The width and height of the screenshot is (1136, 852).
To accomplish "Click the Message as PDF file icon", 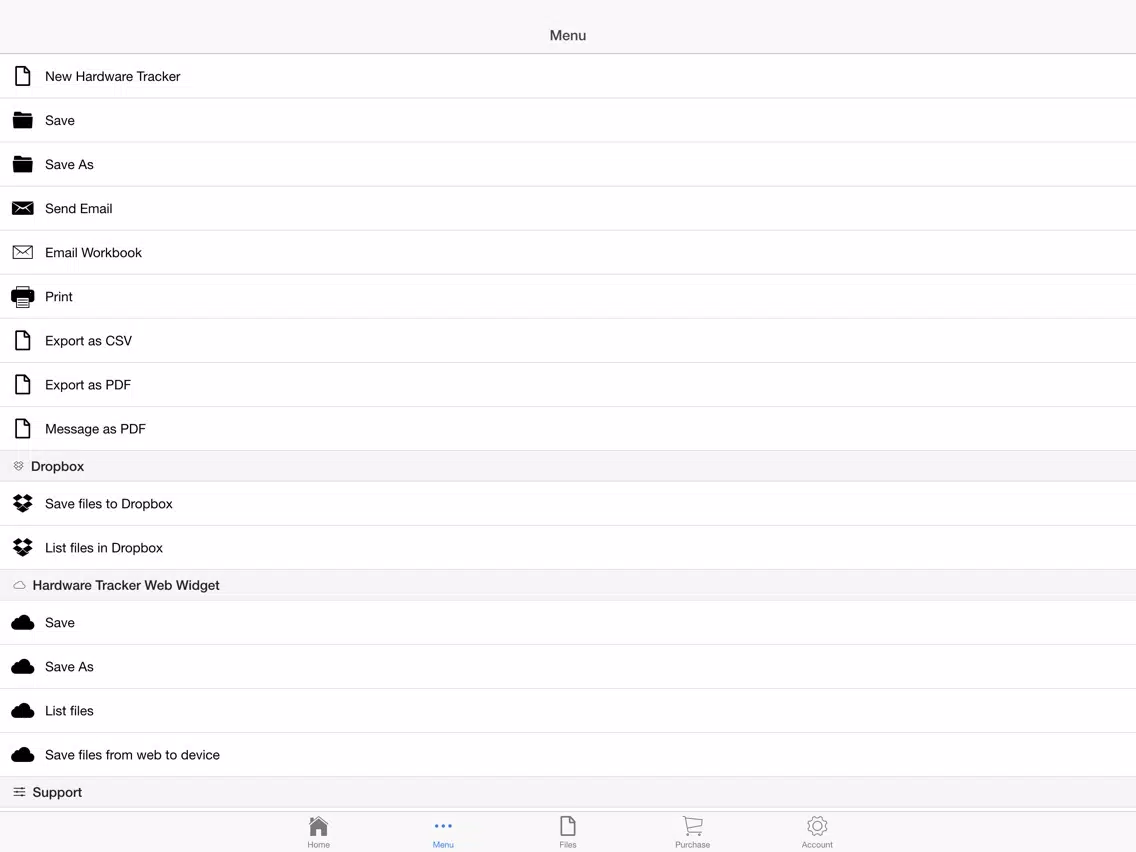I will 22,429.
